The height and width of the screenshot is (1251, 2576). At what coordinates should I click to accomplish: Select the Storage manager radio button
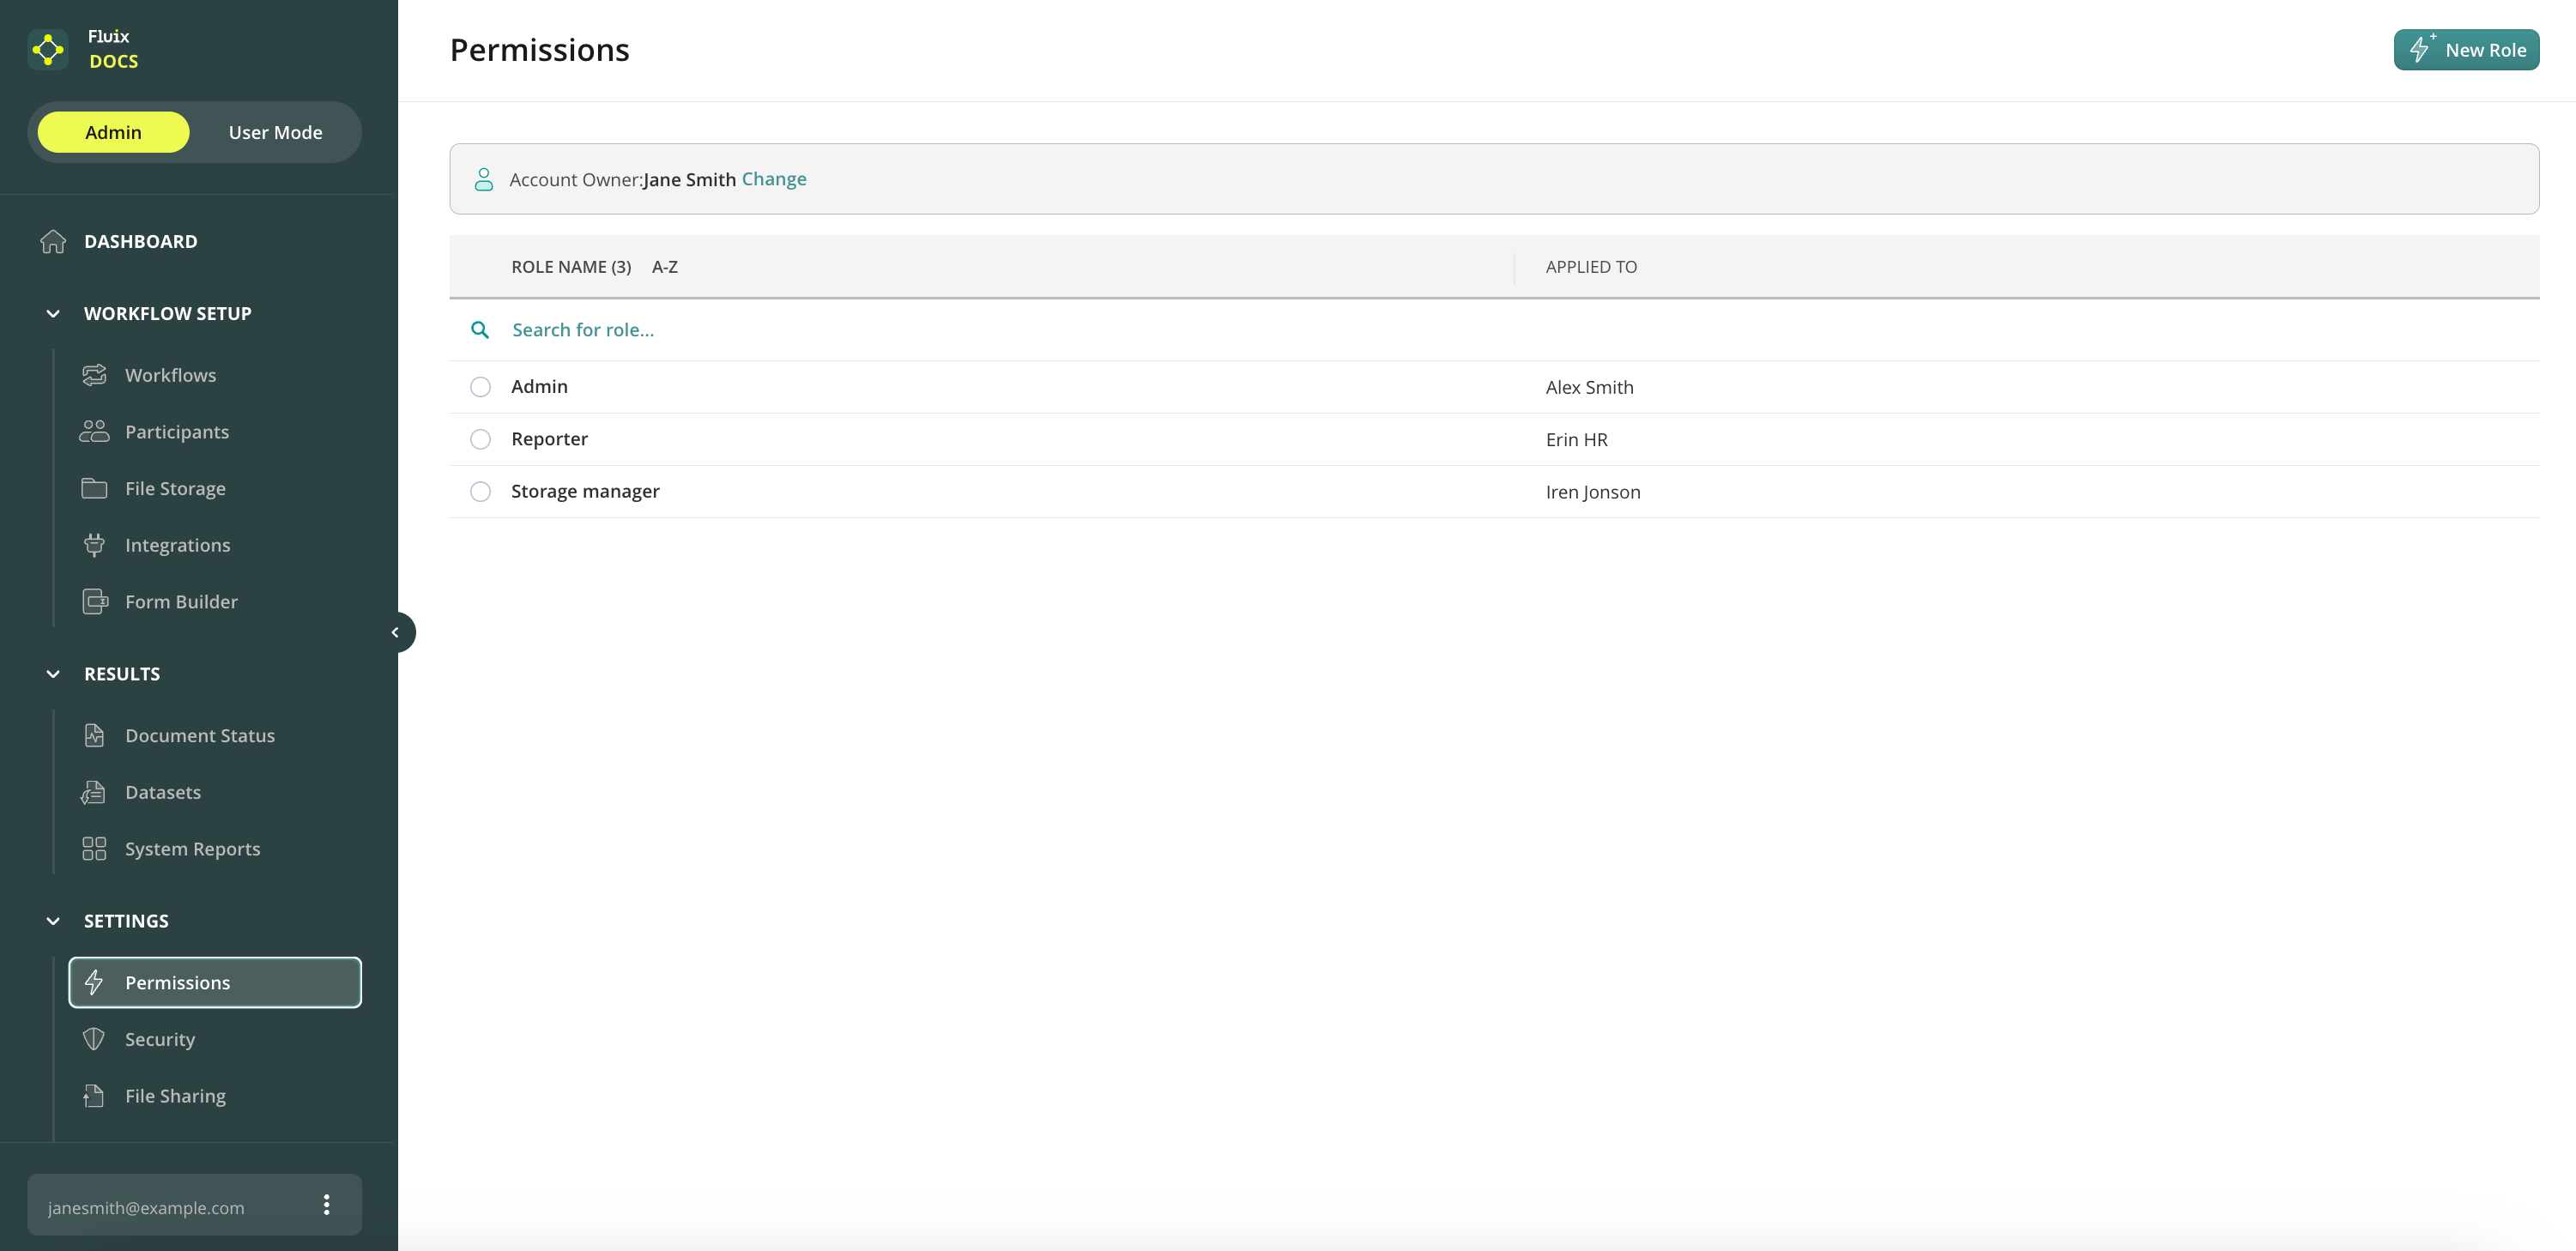[480, 491]
